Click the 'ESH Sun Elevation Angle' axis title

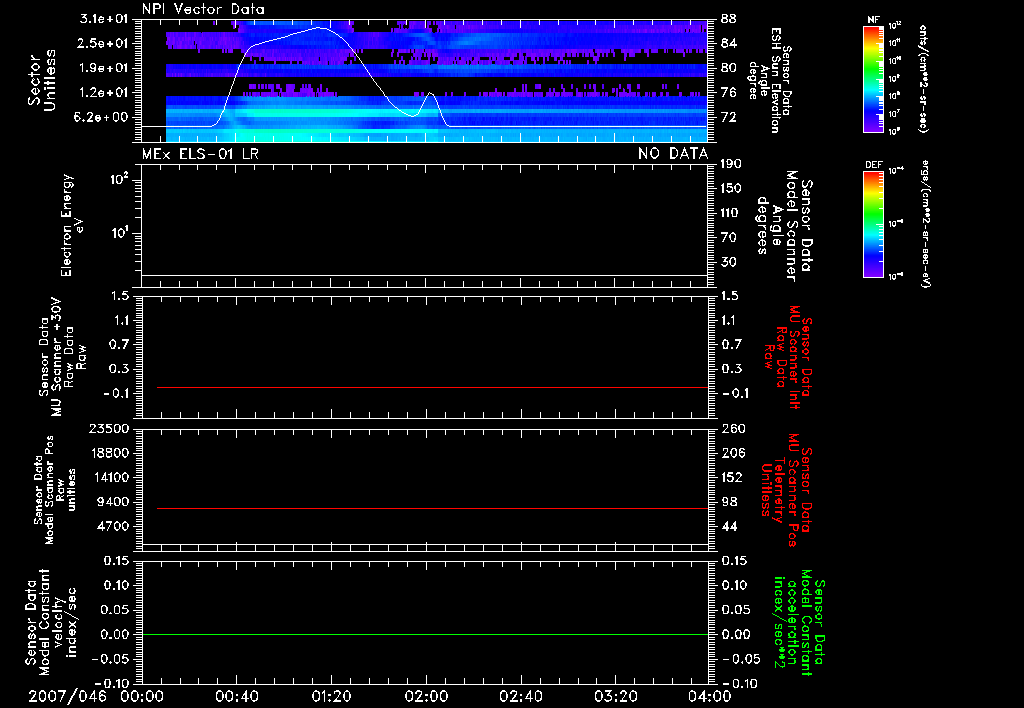(x=770, y=80)
